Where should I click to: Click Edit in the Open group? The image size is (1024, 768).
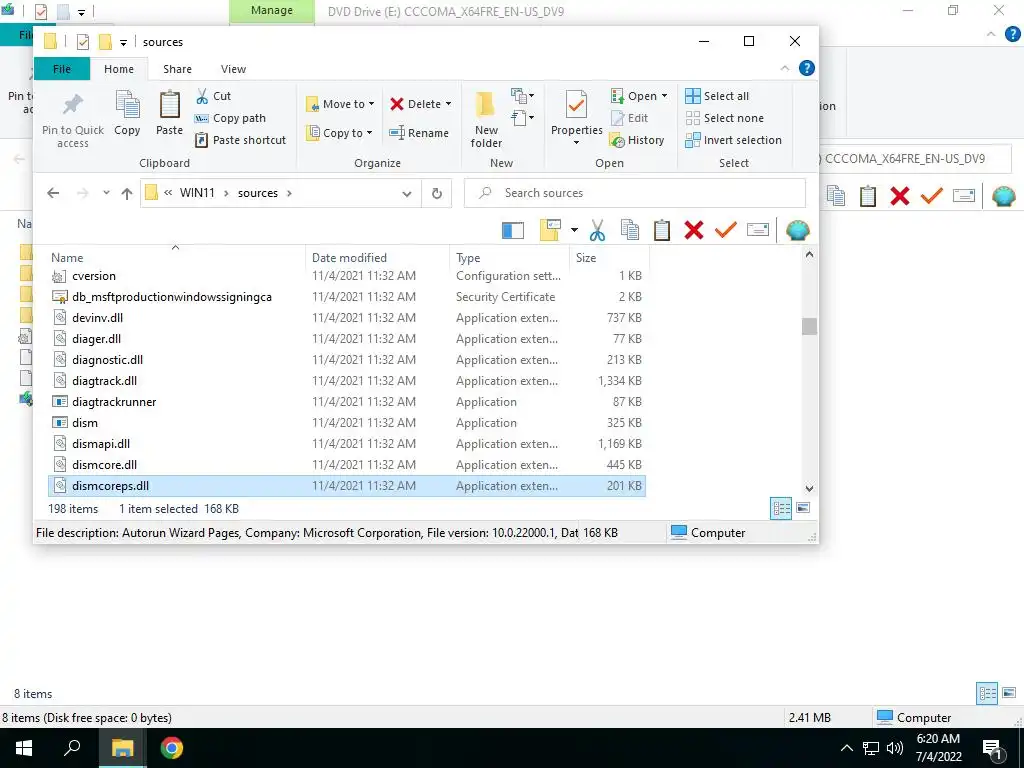[x=630, y=118]
